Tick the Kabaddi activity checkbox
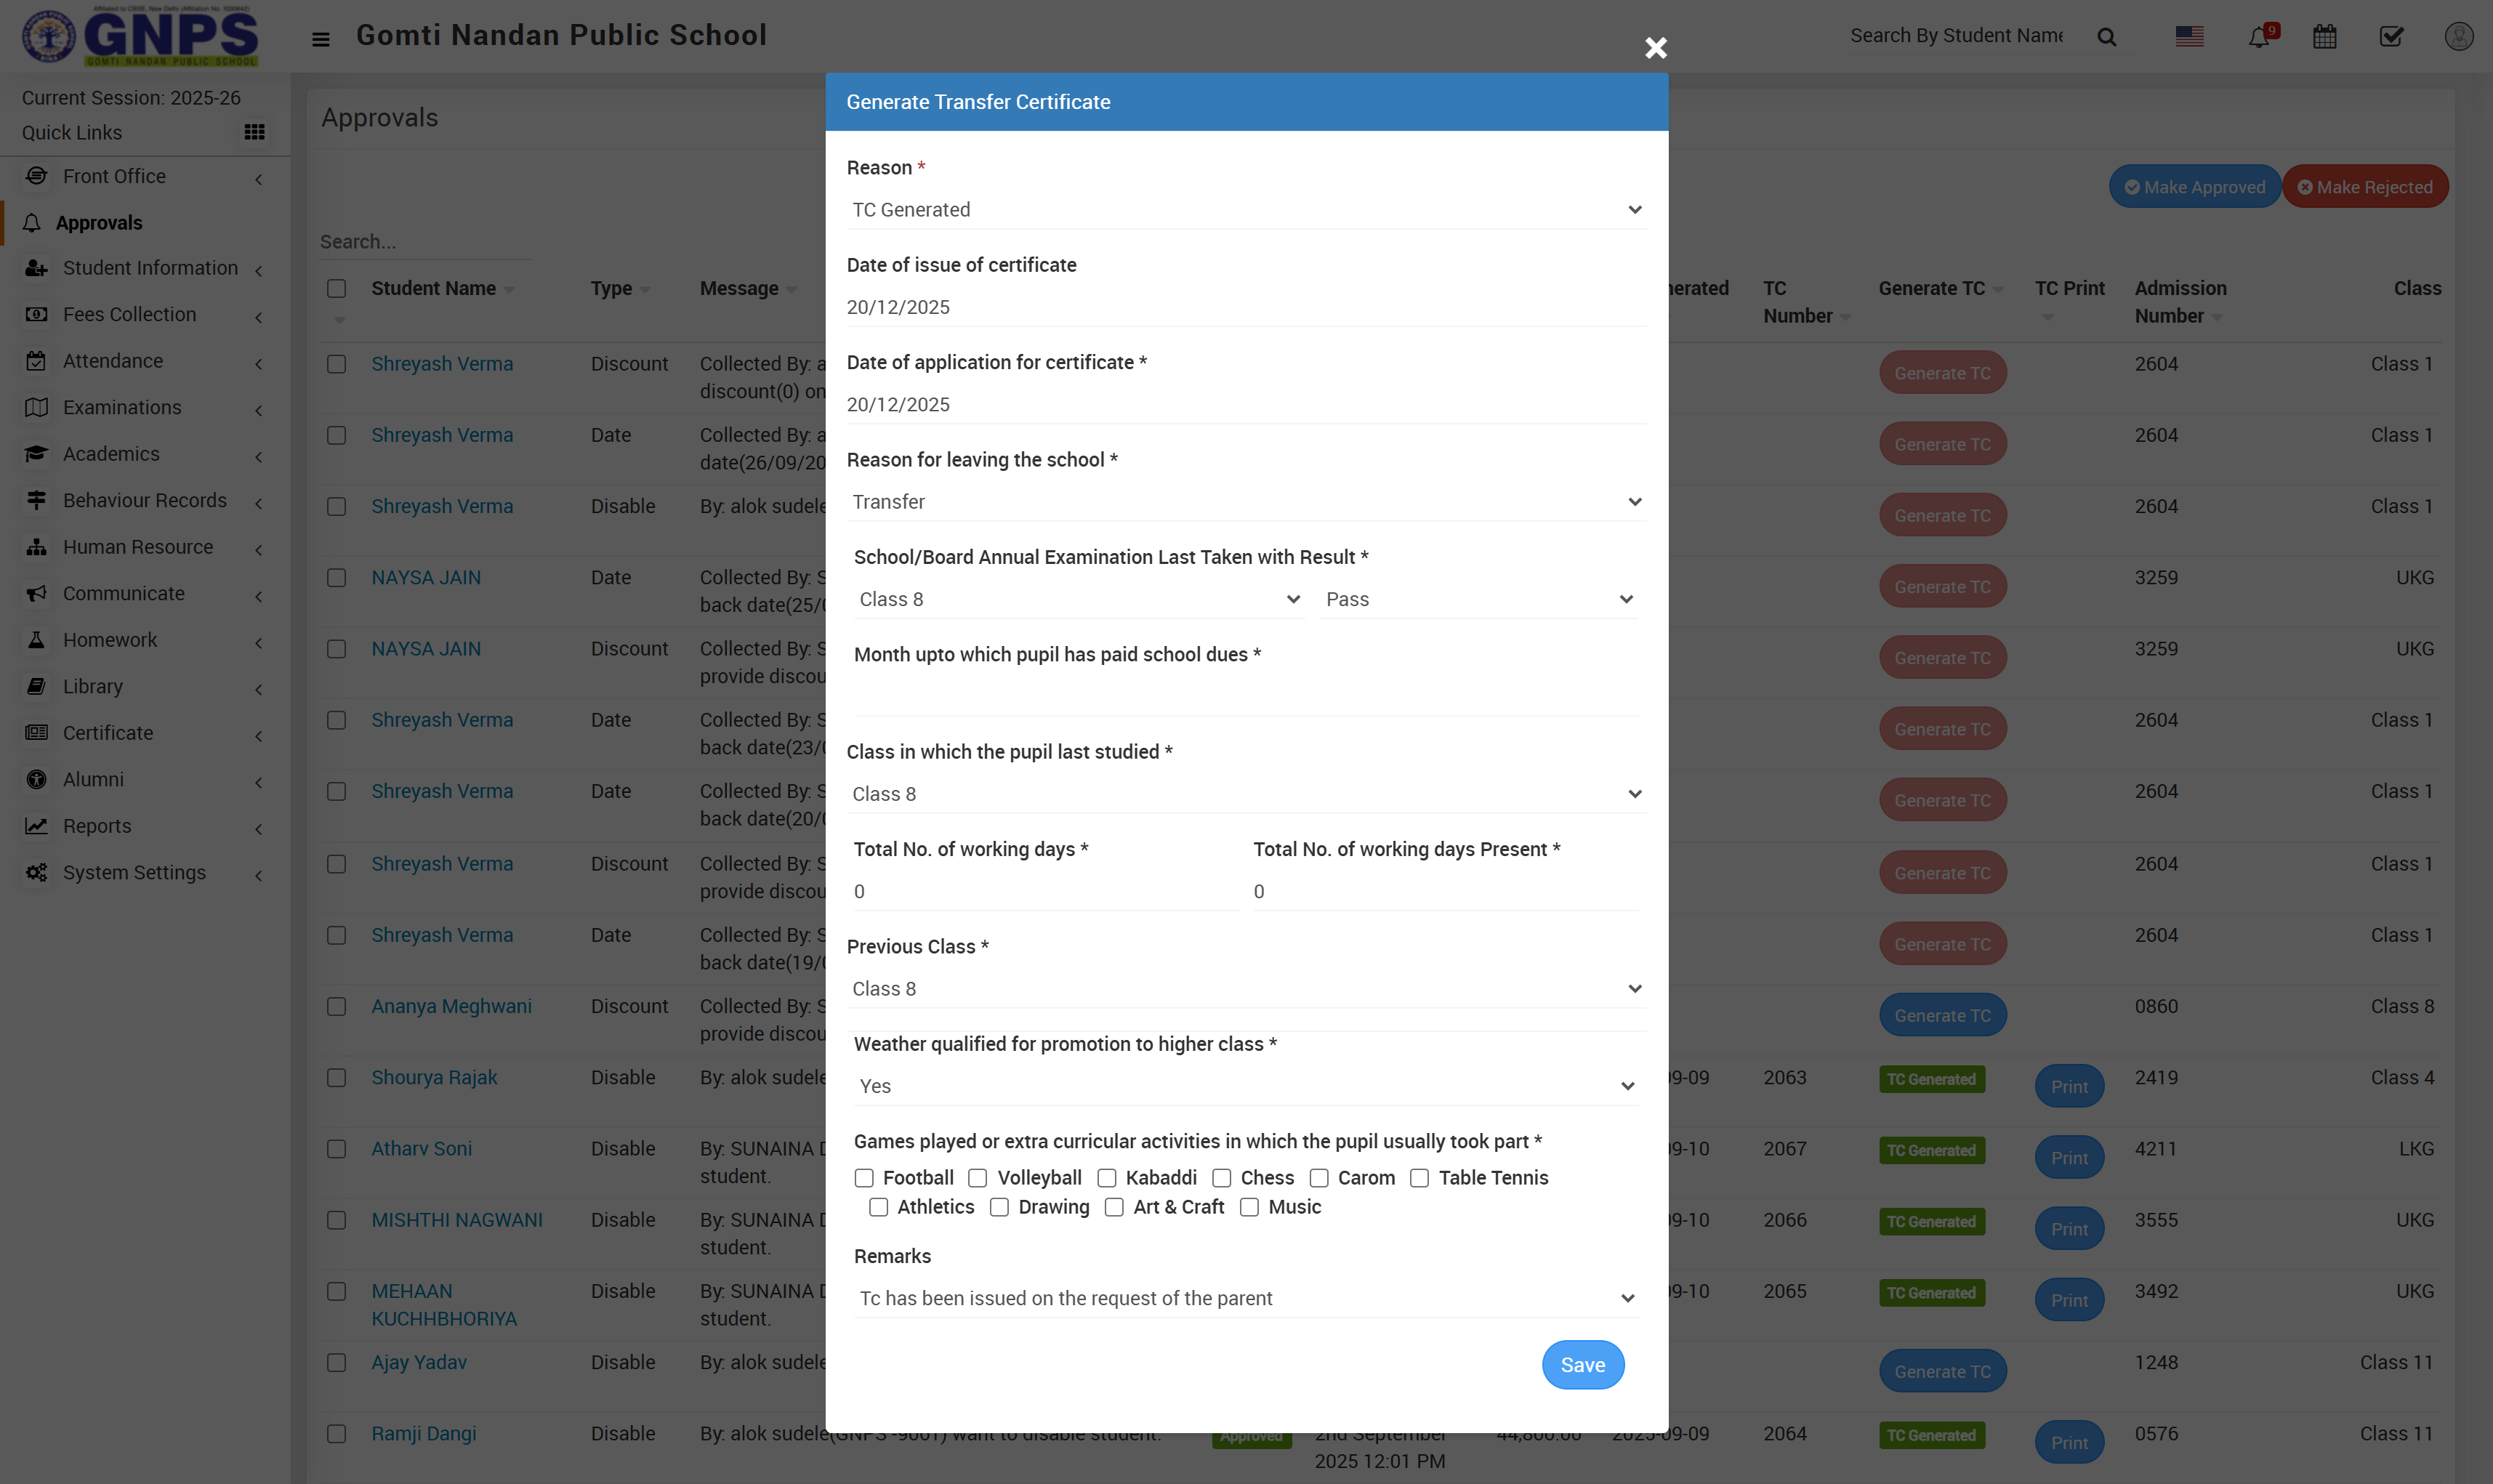The image size is (2493, 1484). point(1107,1178)
